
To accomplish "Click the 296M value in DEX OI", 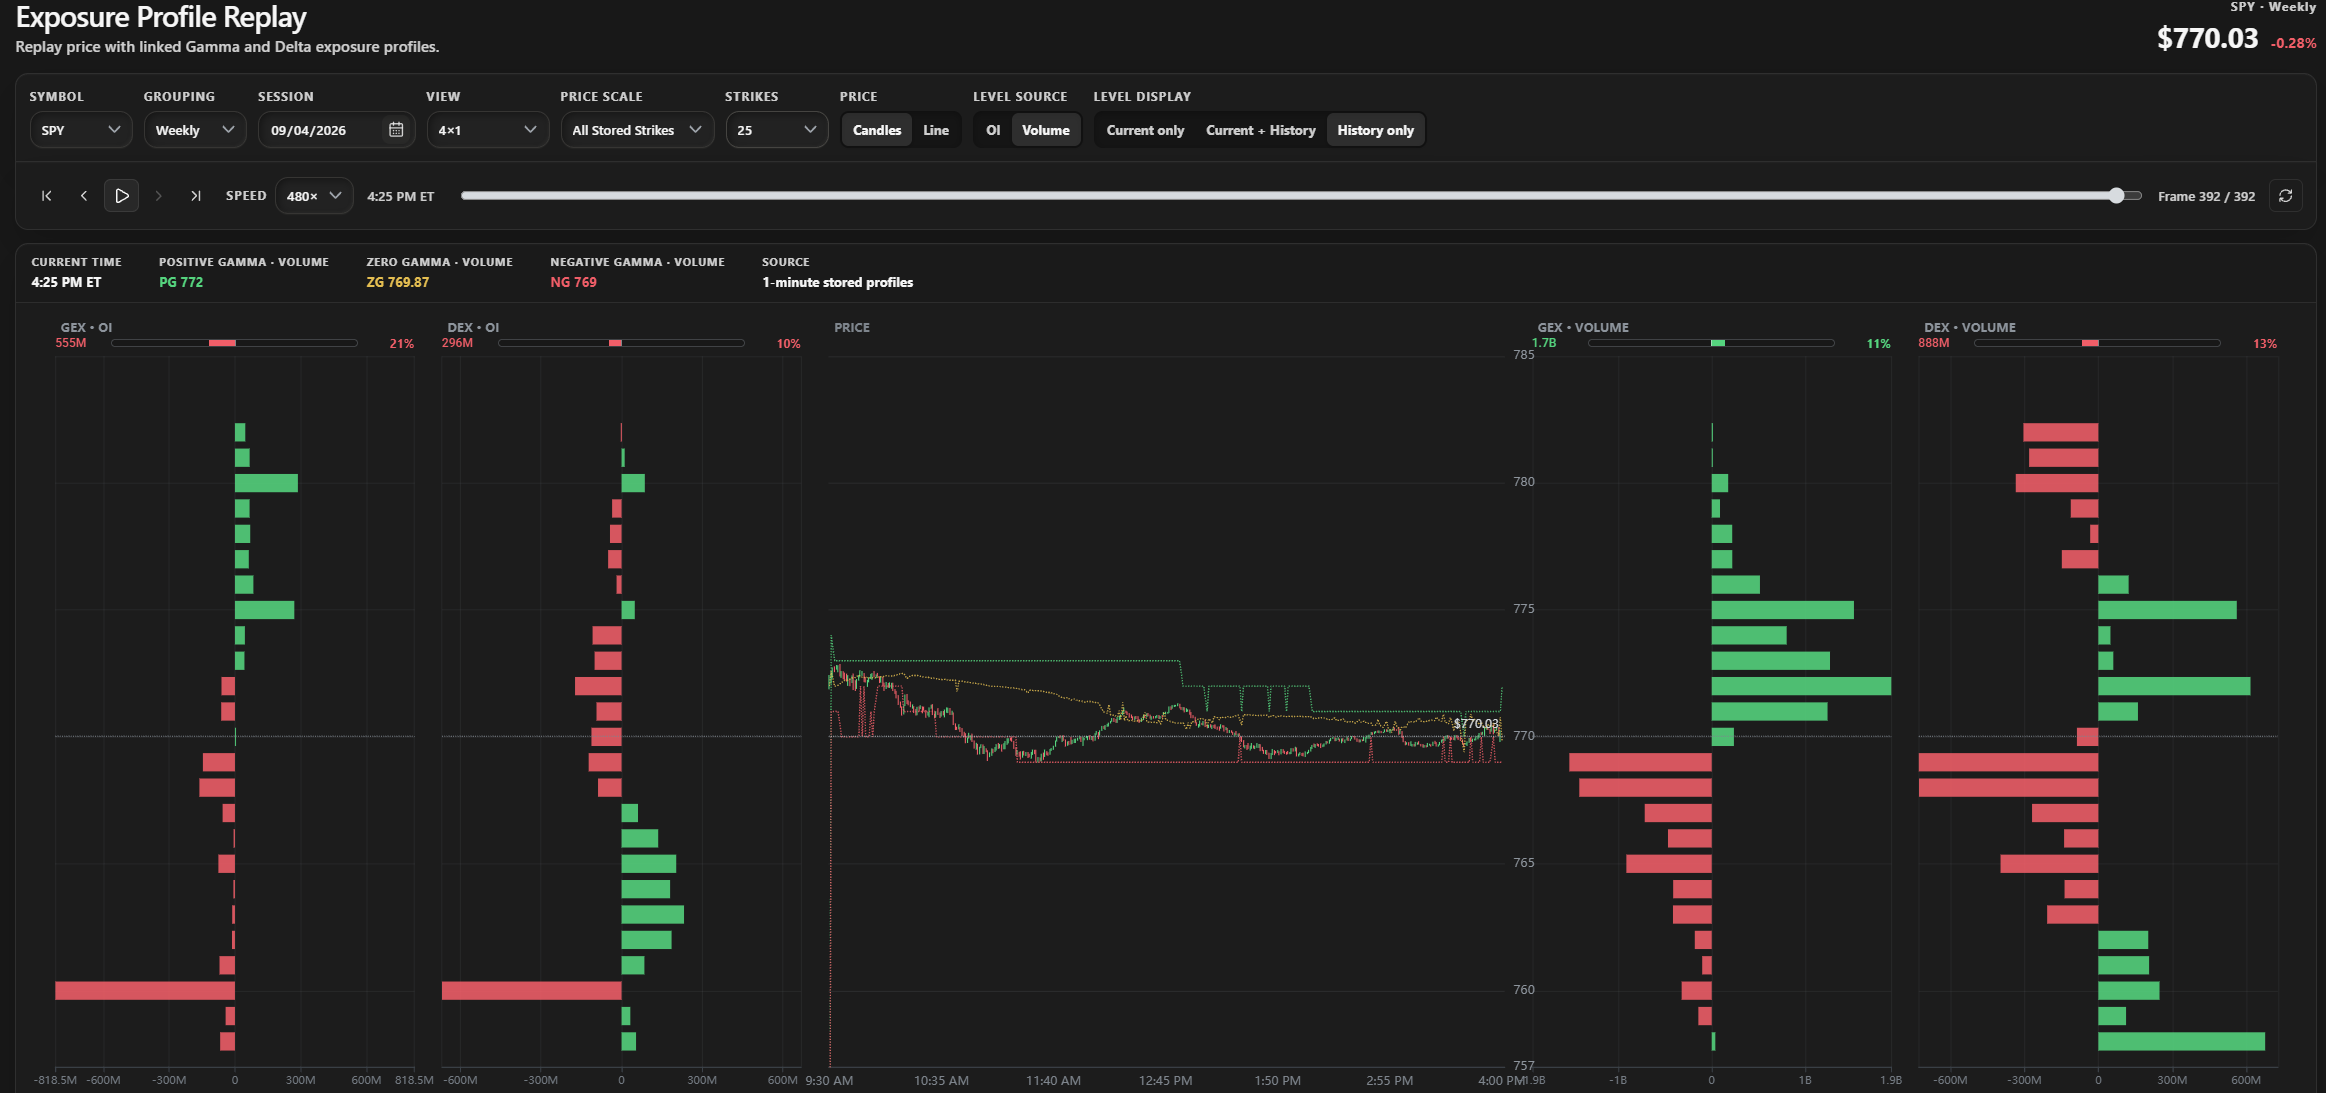I will click(457, 343).
